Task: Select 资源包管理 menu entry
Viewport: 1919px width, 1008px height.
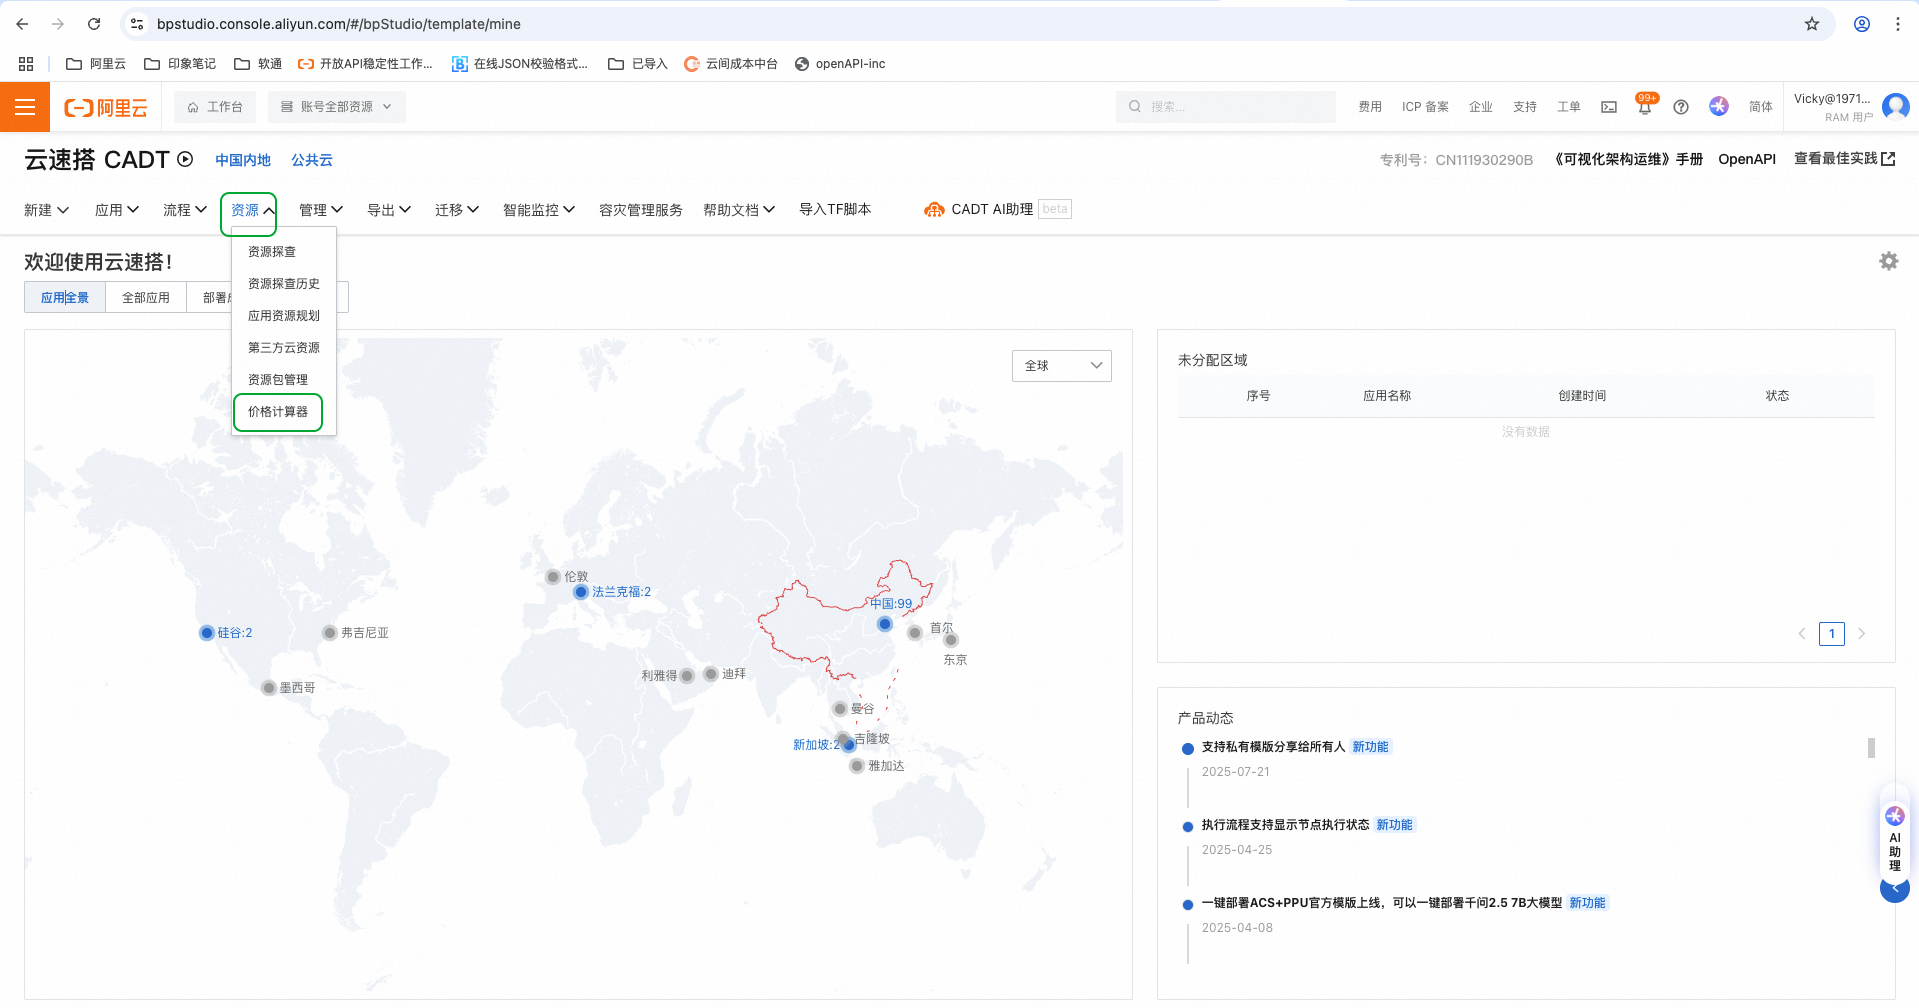Action: (x=283, y=380)
